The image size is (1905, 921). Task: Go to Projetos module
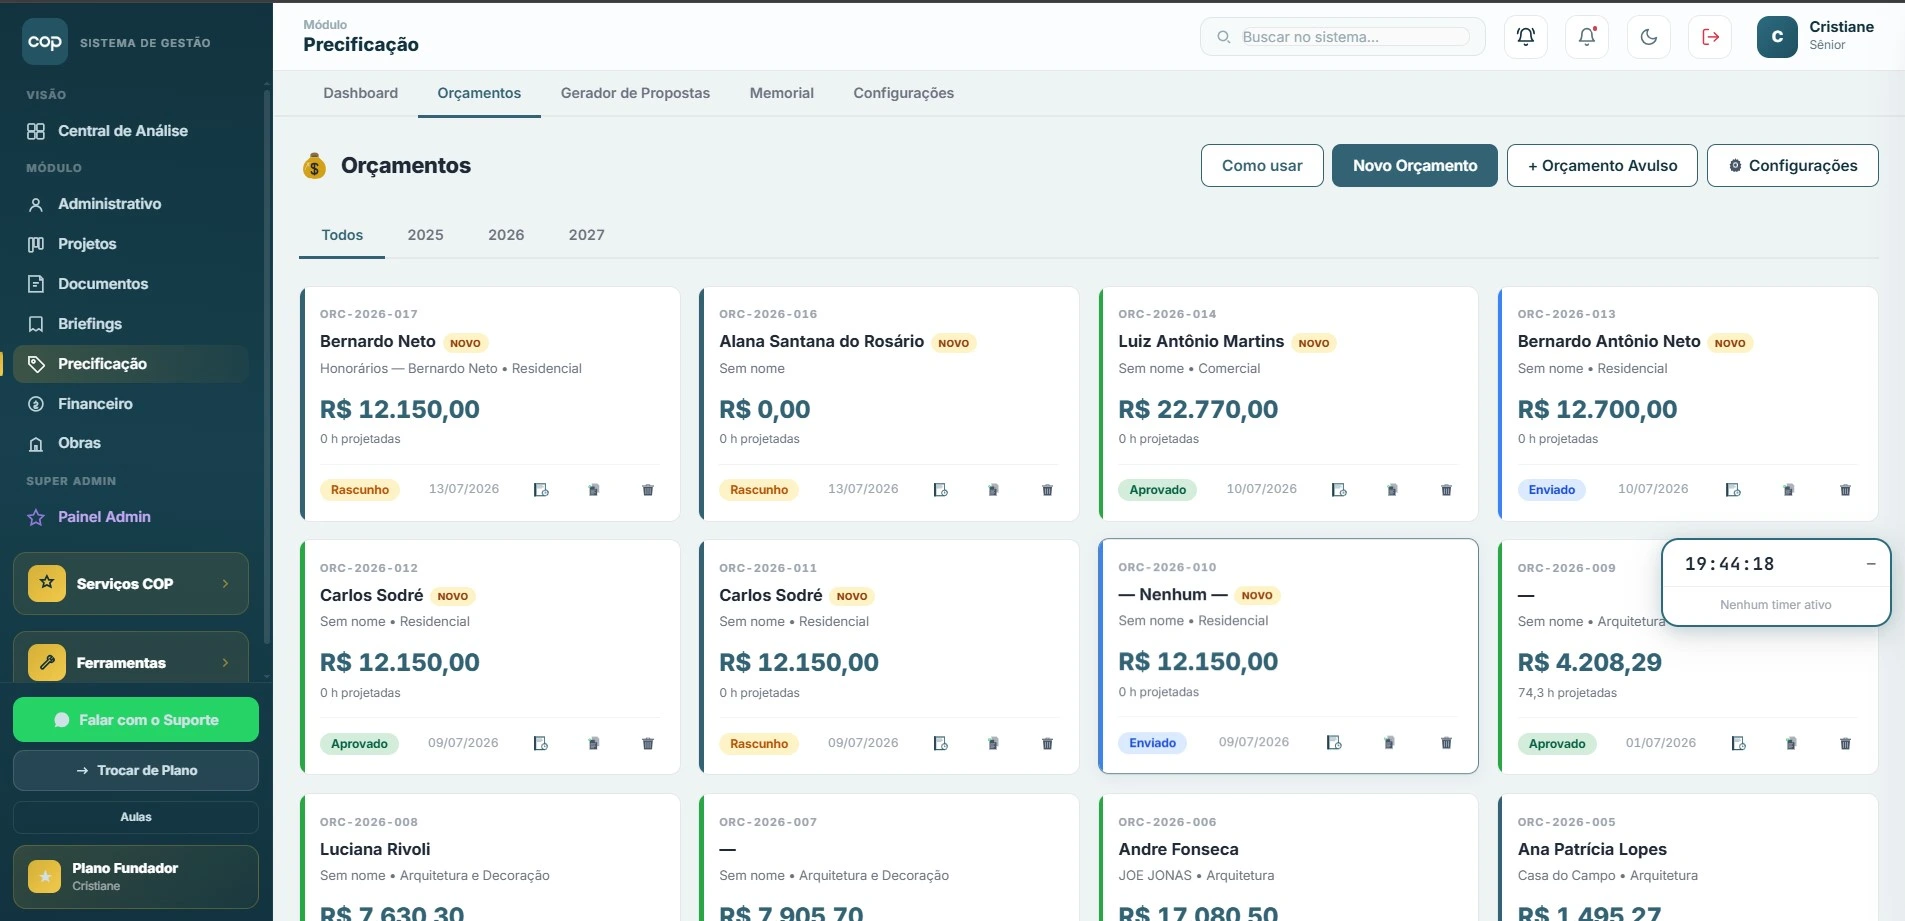pos(87,244)
